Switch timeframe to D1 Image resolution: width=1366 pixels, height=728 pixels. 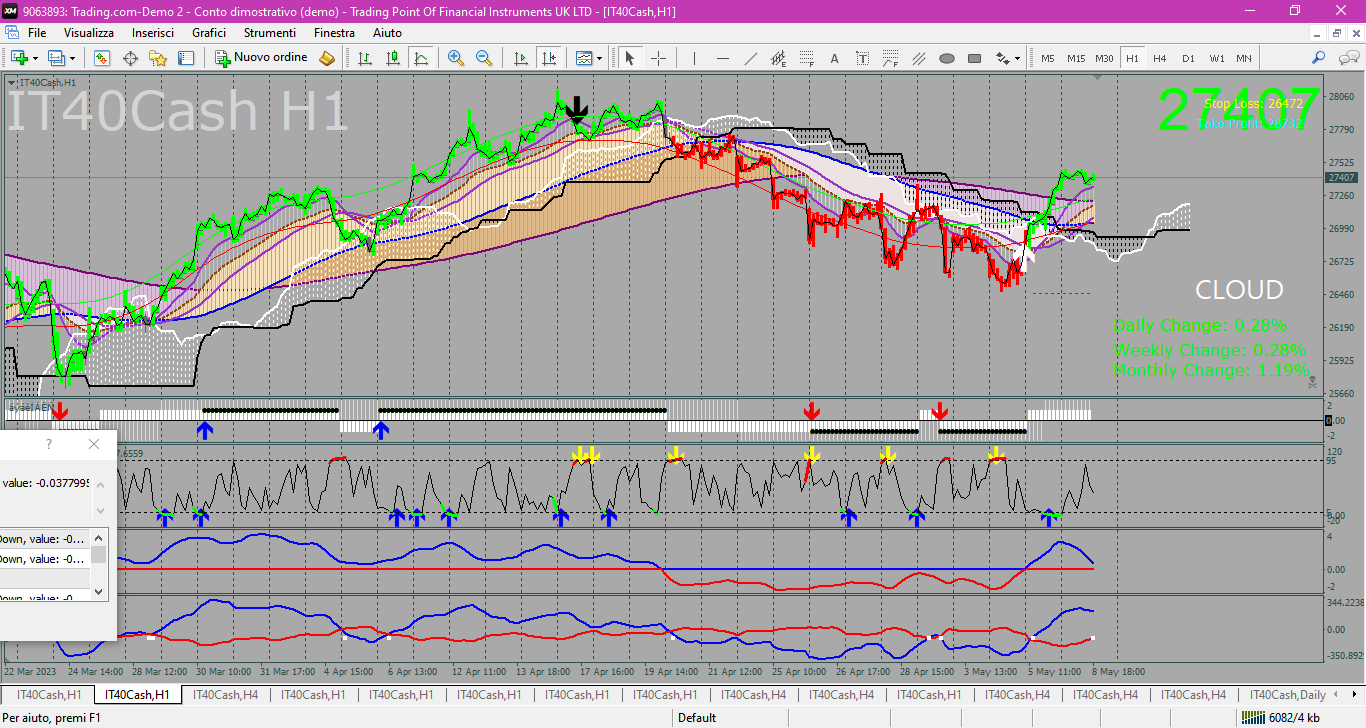pyautogui.click(x=1188, y=58)
